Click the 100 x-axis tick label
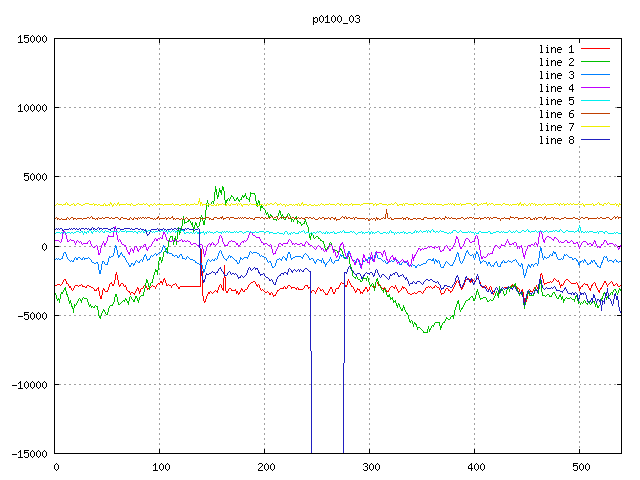The image size is (640, 480). click(160, 467)
